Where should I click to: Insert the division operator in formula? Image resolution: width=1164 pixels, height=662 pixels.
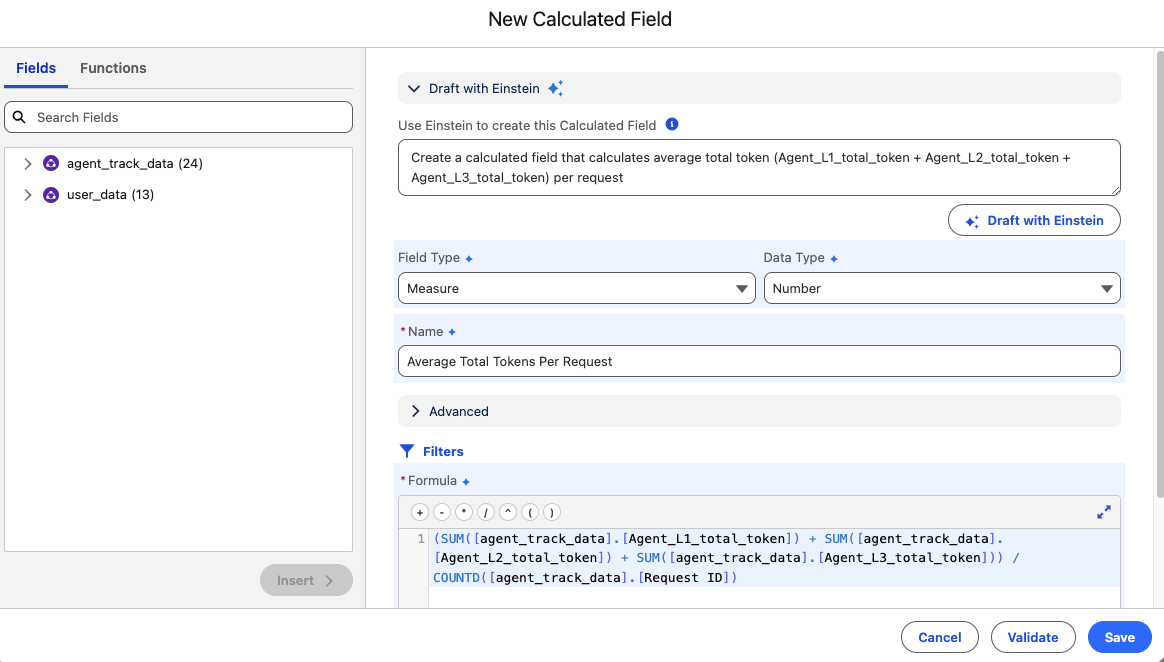coord(485,512)
